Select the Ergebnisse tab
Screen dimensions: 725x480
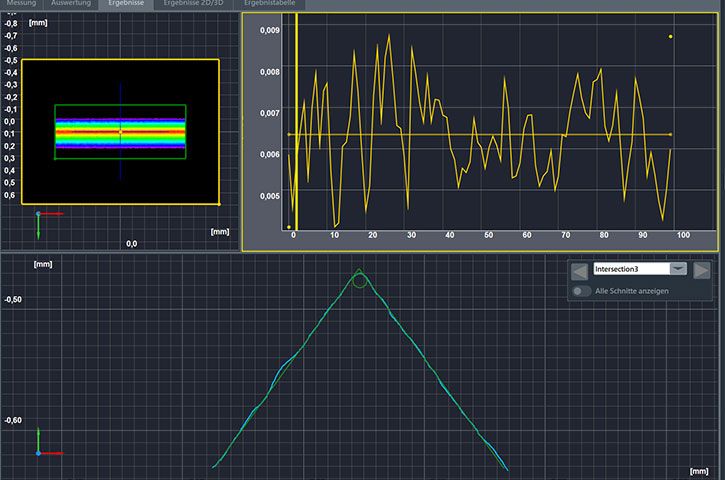[126, 4]
